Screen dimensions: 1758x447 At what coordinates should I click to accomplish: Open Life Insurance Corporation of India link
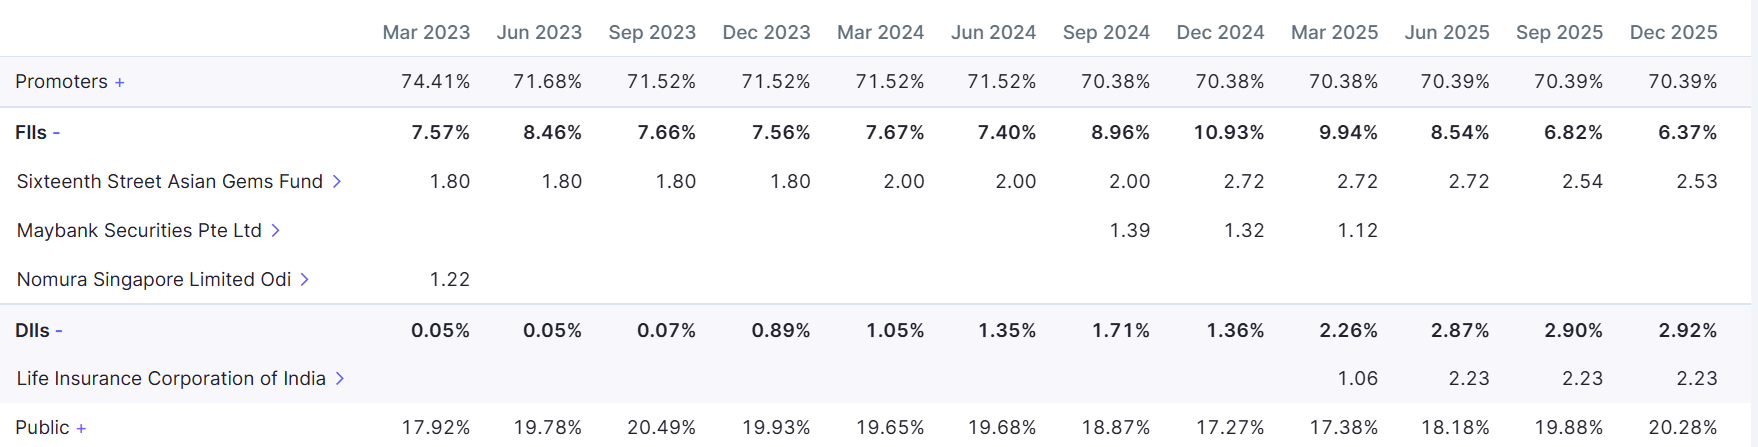171,379
